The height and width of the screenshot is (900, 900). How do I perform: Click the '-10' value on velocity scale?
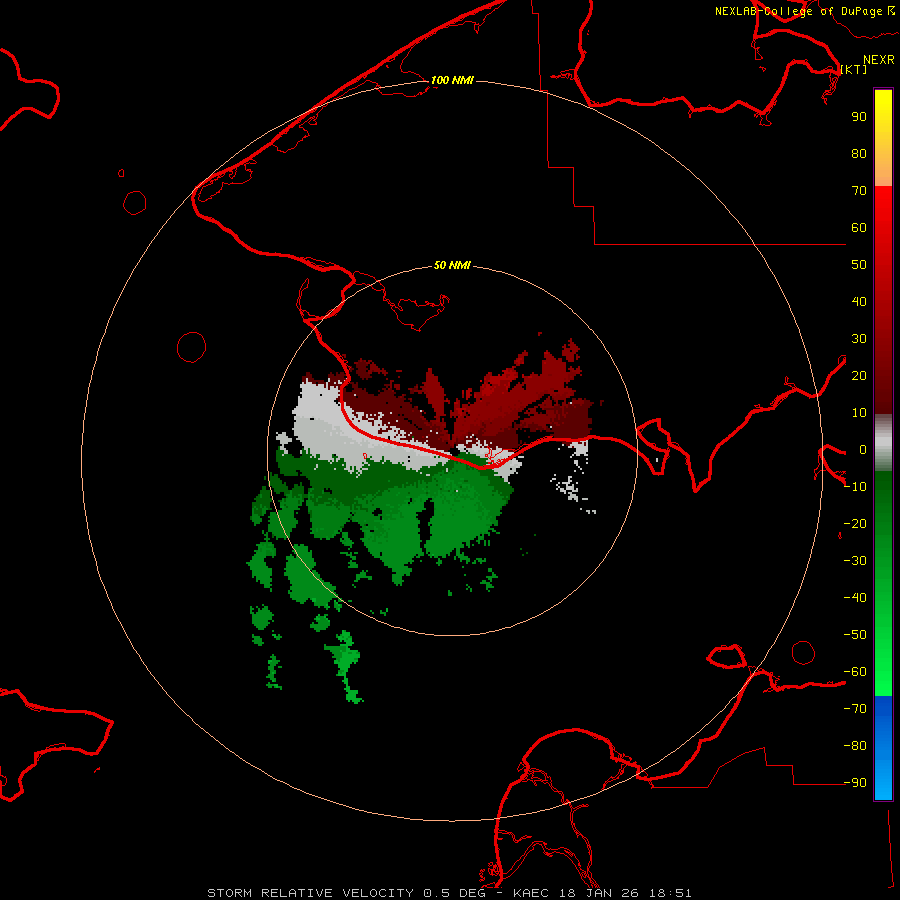[x=855, y=487]
